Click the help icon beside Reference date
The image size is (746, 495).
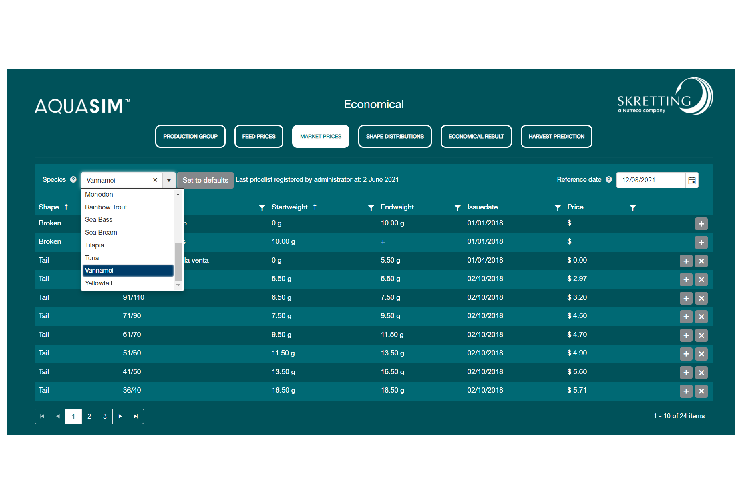(609, 180)
